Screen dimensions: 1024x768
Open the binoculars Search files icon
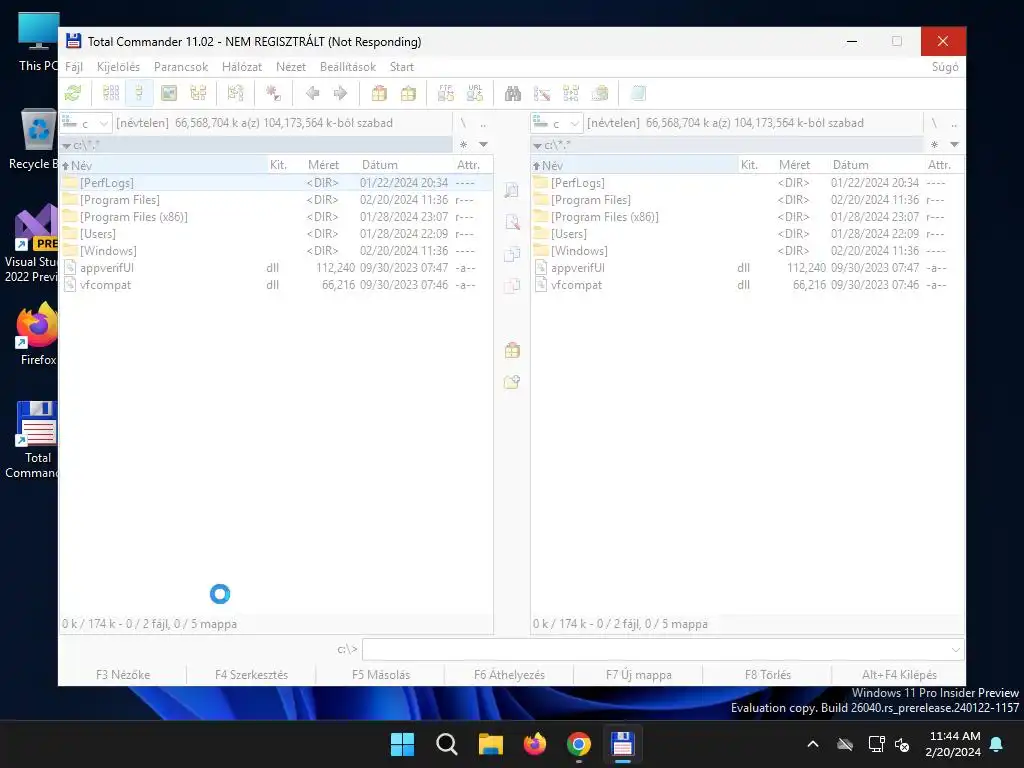click(x=513, y=93)
